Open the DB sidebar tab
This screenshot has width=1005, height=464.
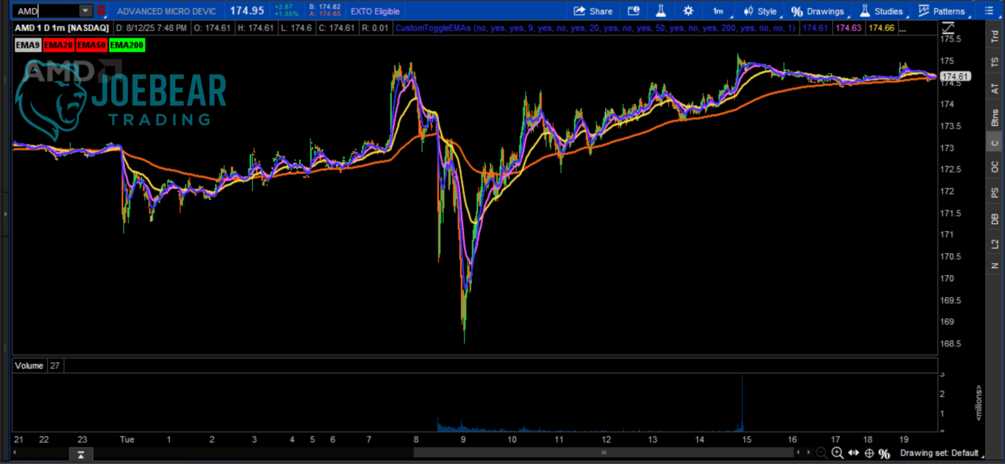995,219
